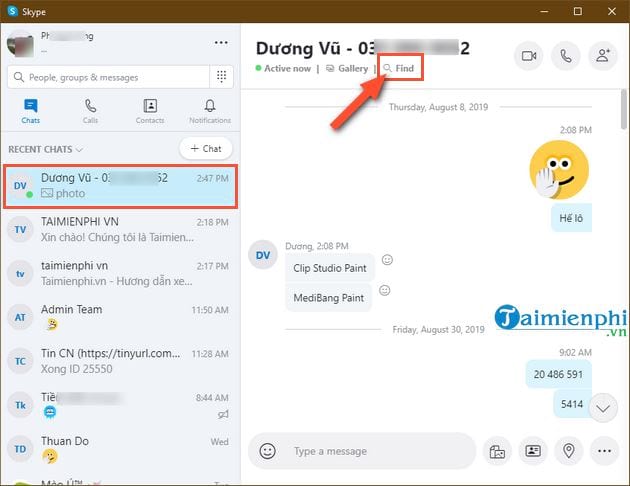
Task: Open the taimienphi vn lowercase chat
Action: coord(120,274)
